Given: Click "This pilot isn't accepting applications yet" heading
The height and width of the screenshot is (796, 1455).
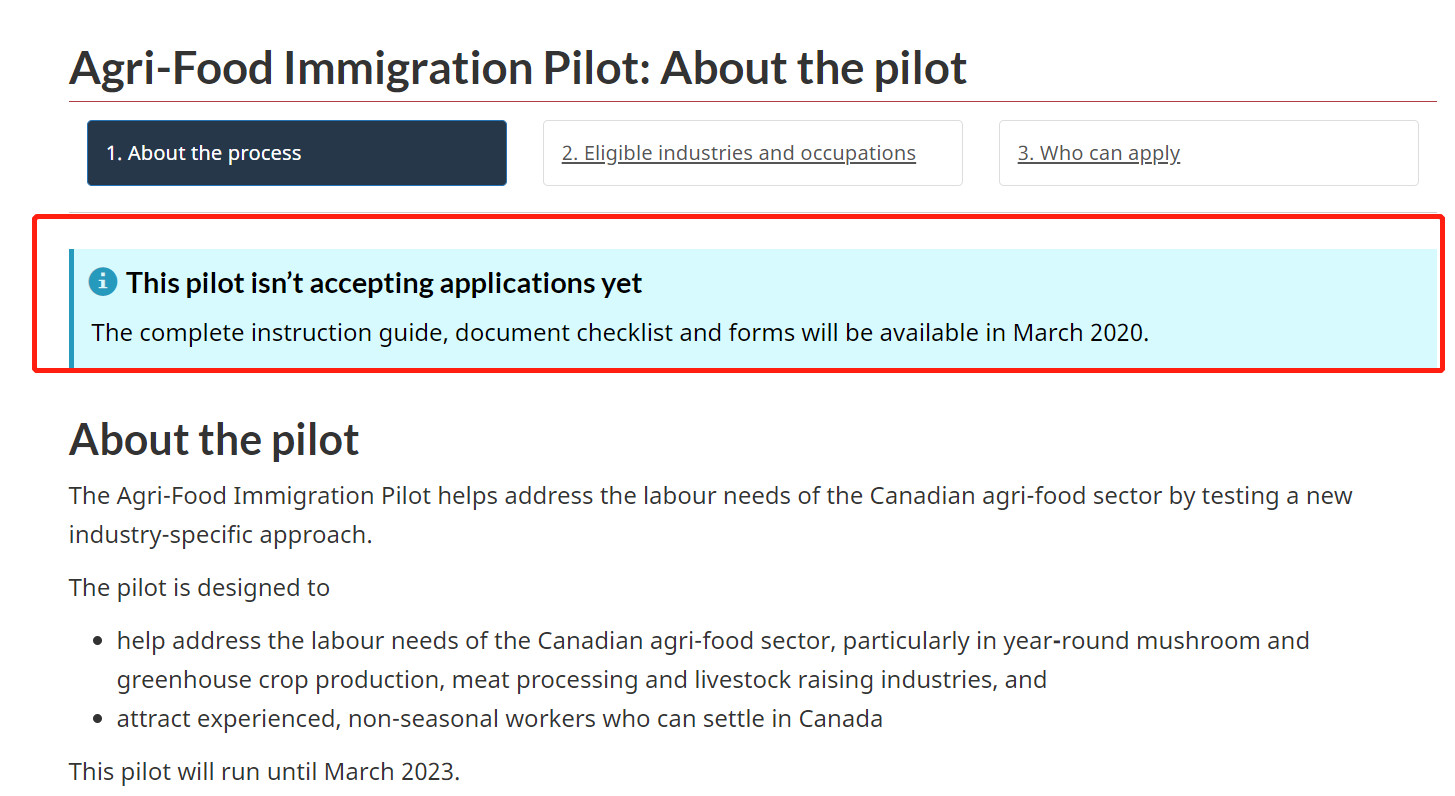Looking at the screenshot, I should pyautogui.click(x=384, y=283).
